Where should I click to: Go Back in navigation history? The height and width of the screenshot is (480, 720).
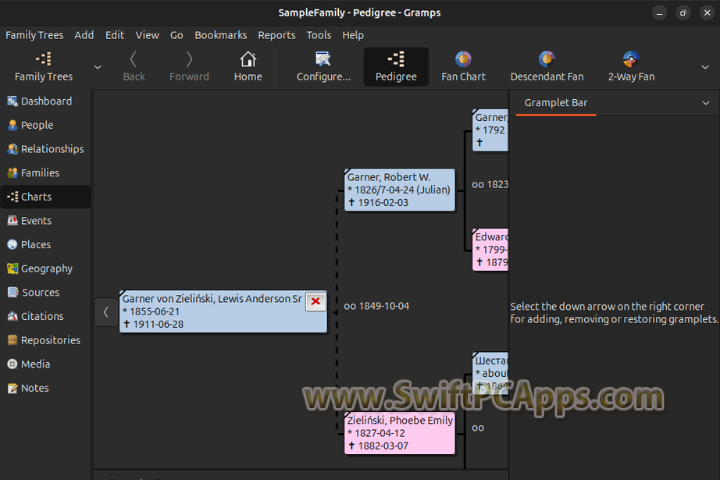[x=134, y=67]
